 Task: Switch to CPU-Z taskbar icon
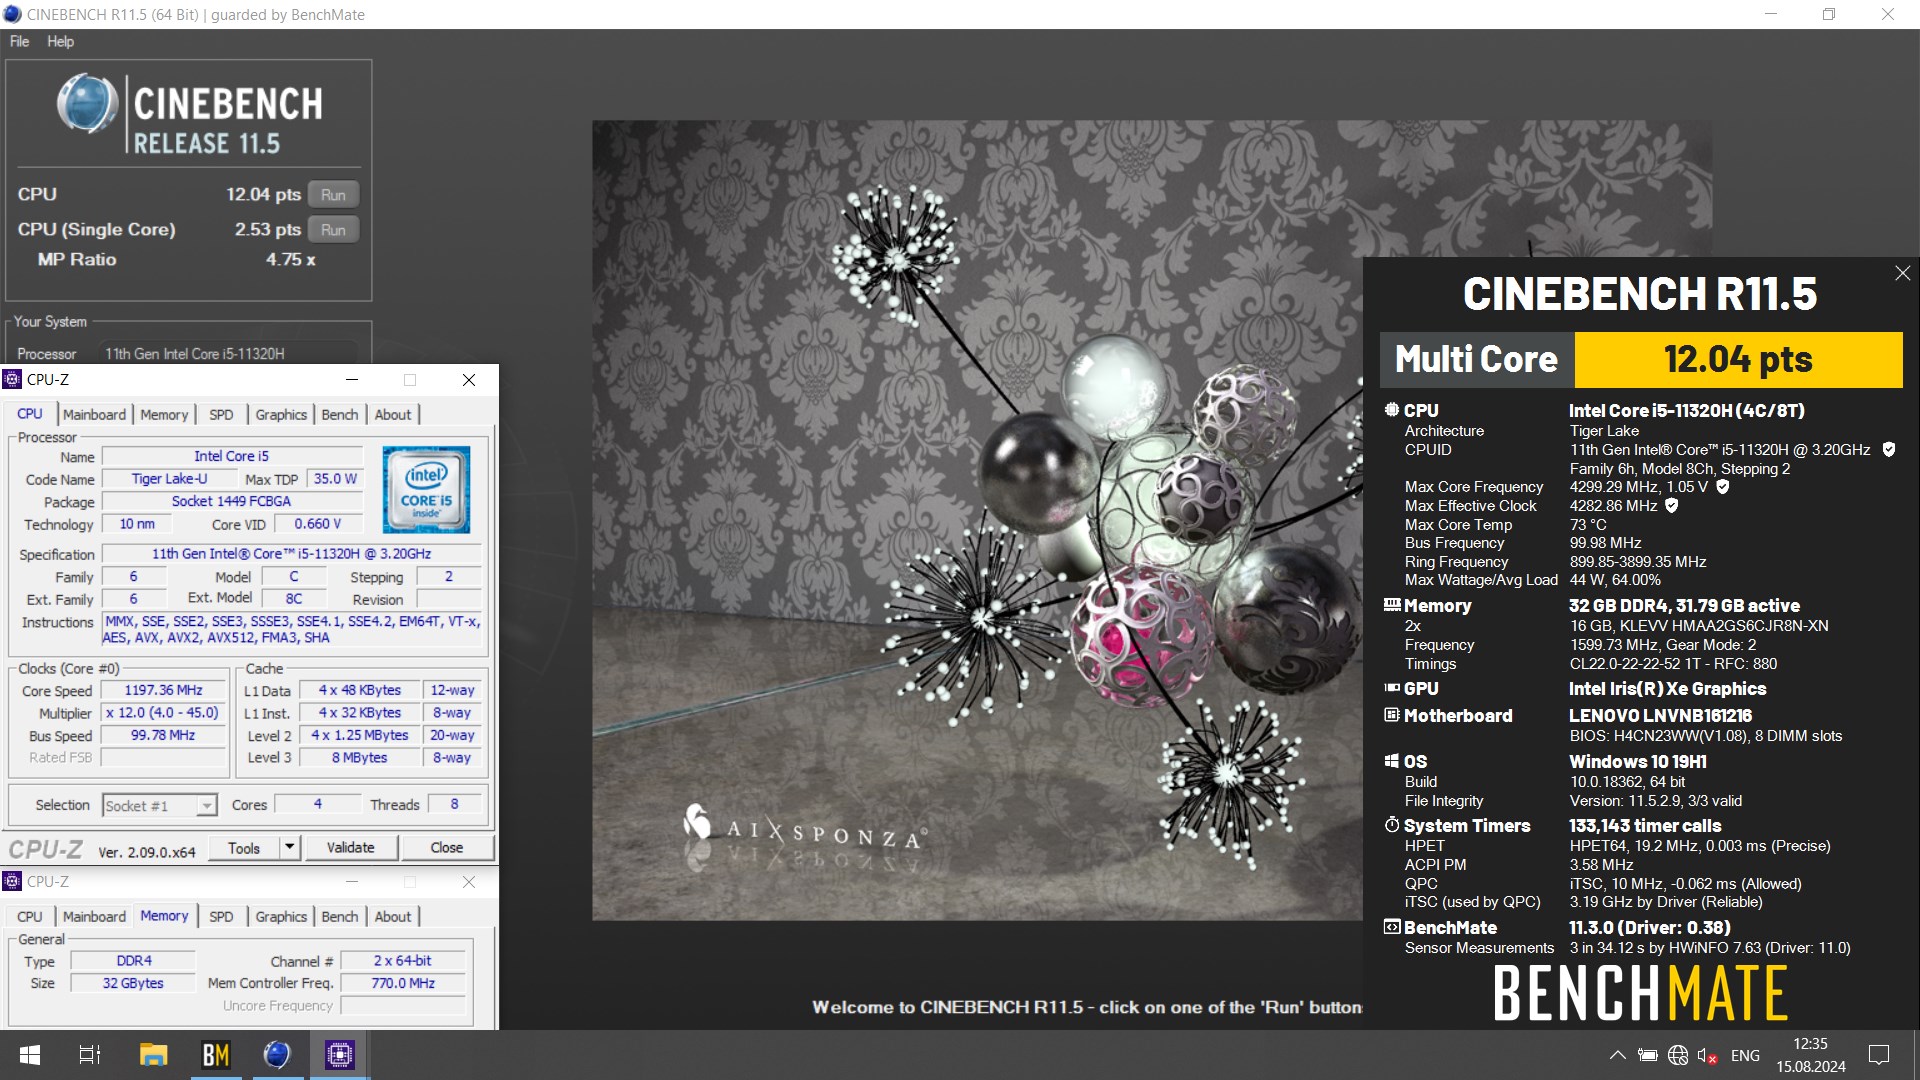click(339, 1055)
